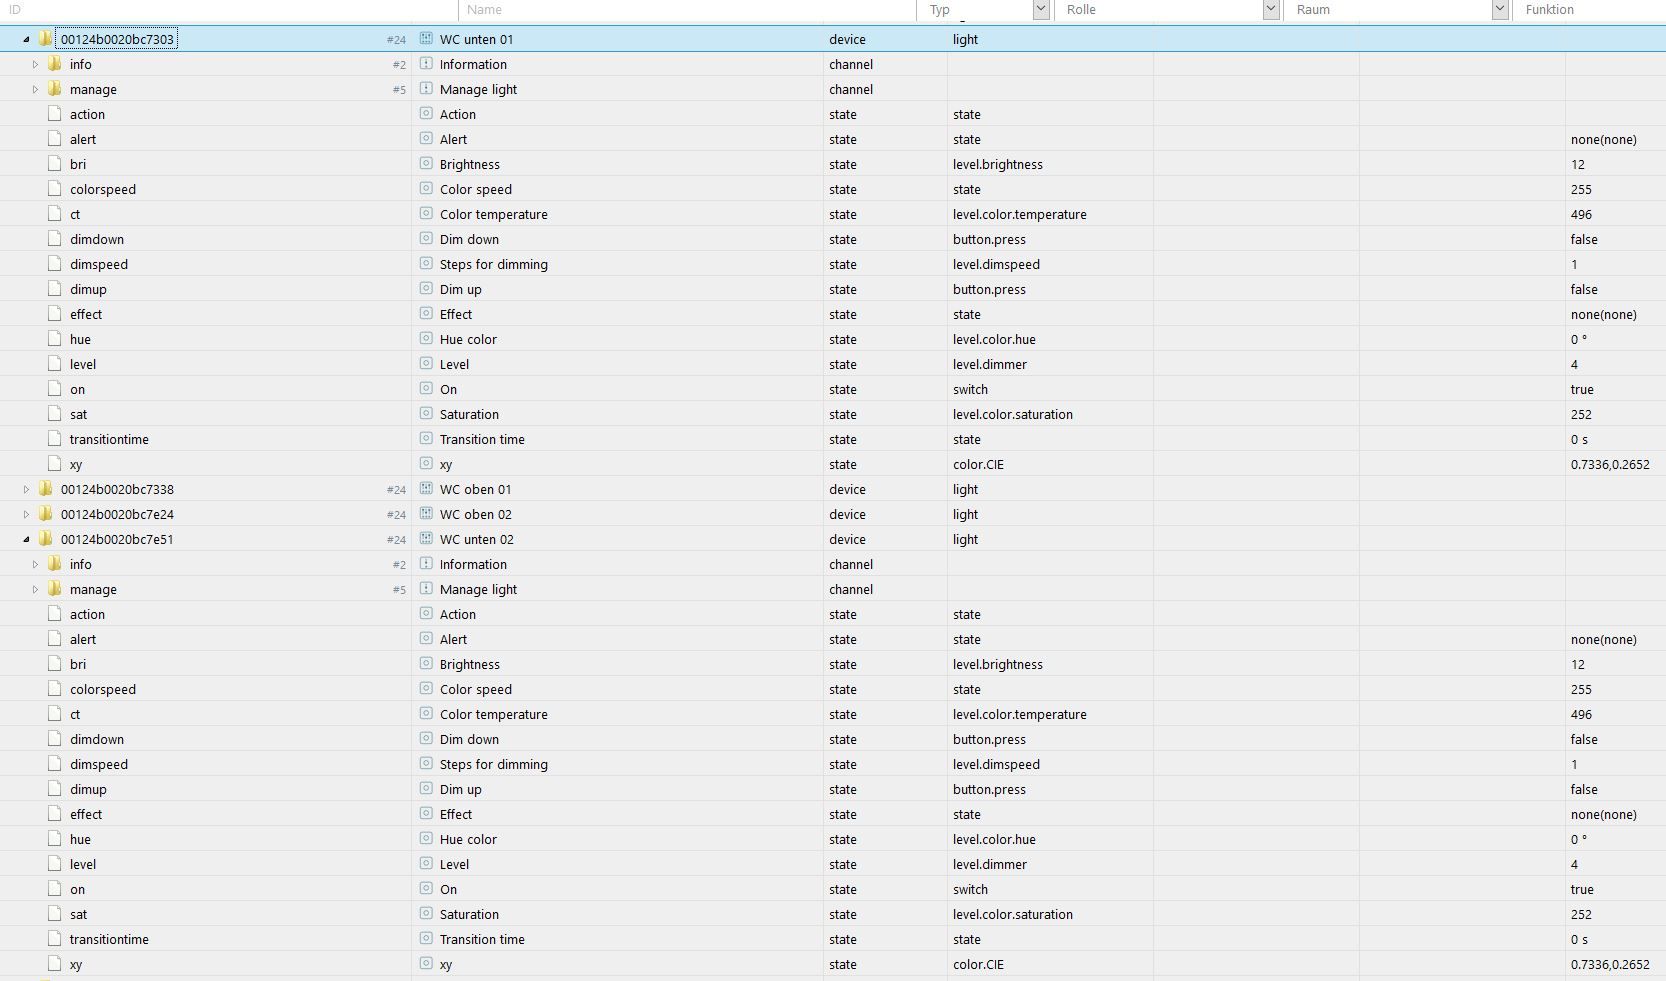
Task: Click state icon beside Hue color of WC unten 01
Action: pyautogui.click(x=426, y=339)
